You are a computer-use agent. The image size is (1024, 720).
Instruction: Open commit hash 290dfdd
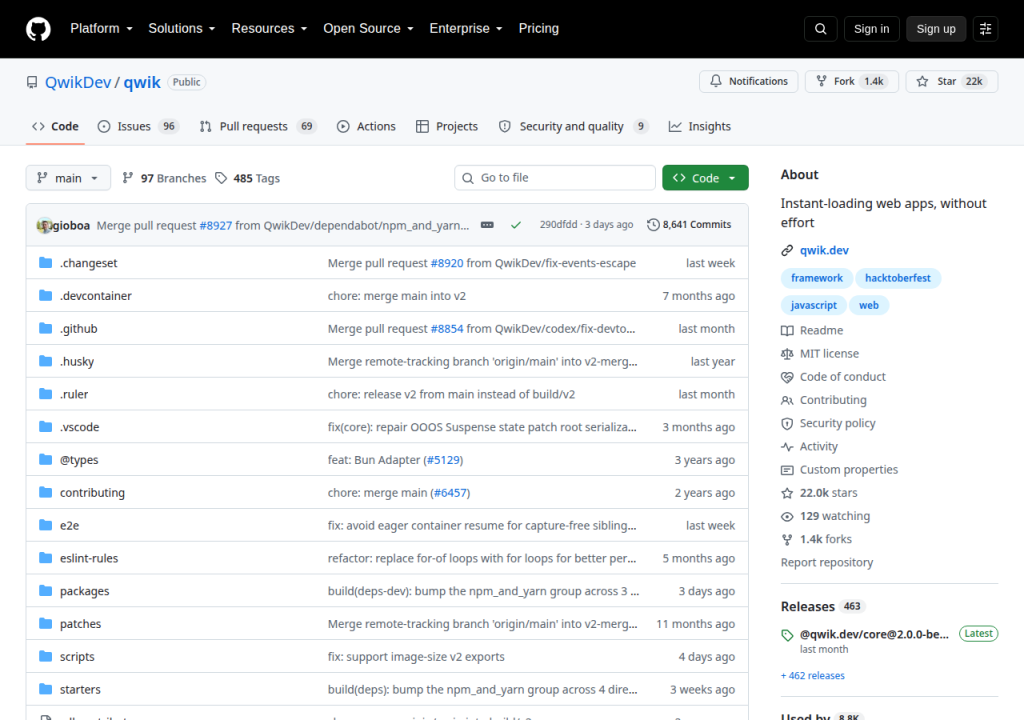coord(558,225)
